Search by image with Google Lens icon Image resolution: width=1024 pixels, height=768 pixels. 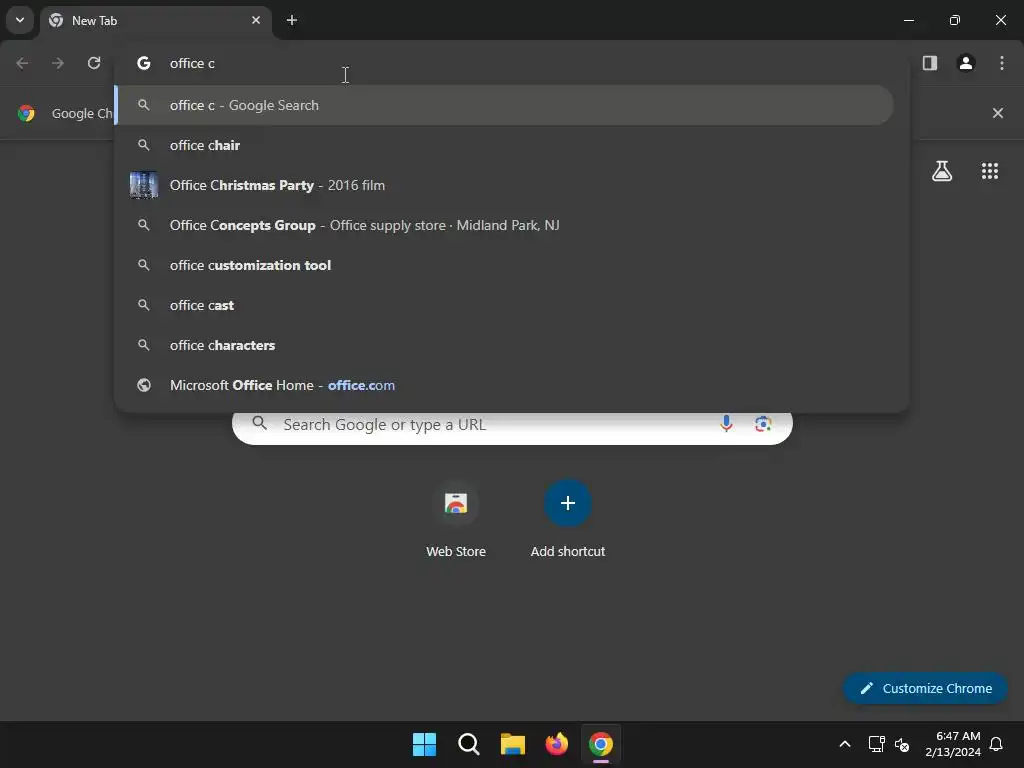763,424
